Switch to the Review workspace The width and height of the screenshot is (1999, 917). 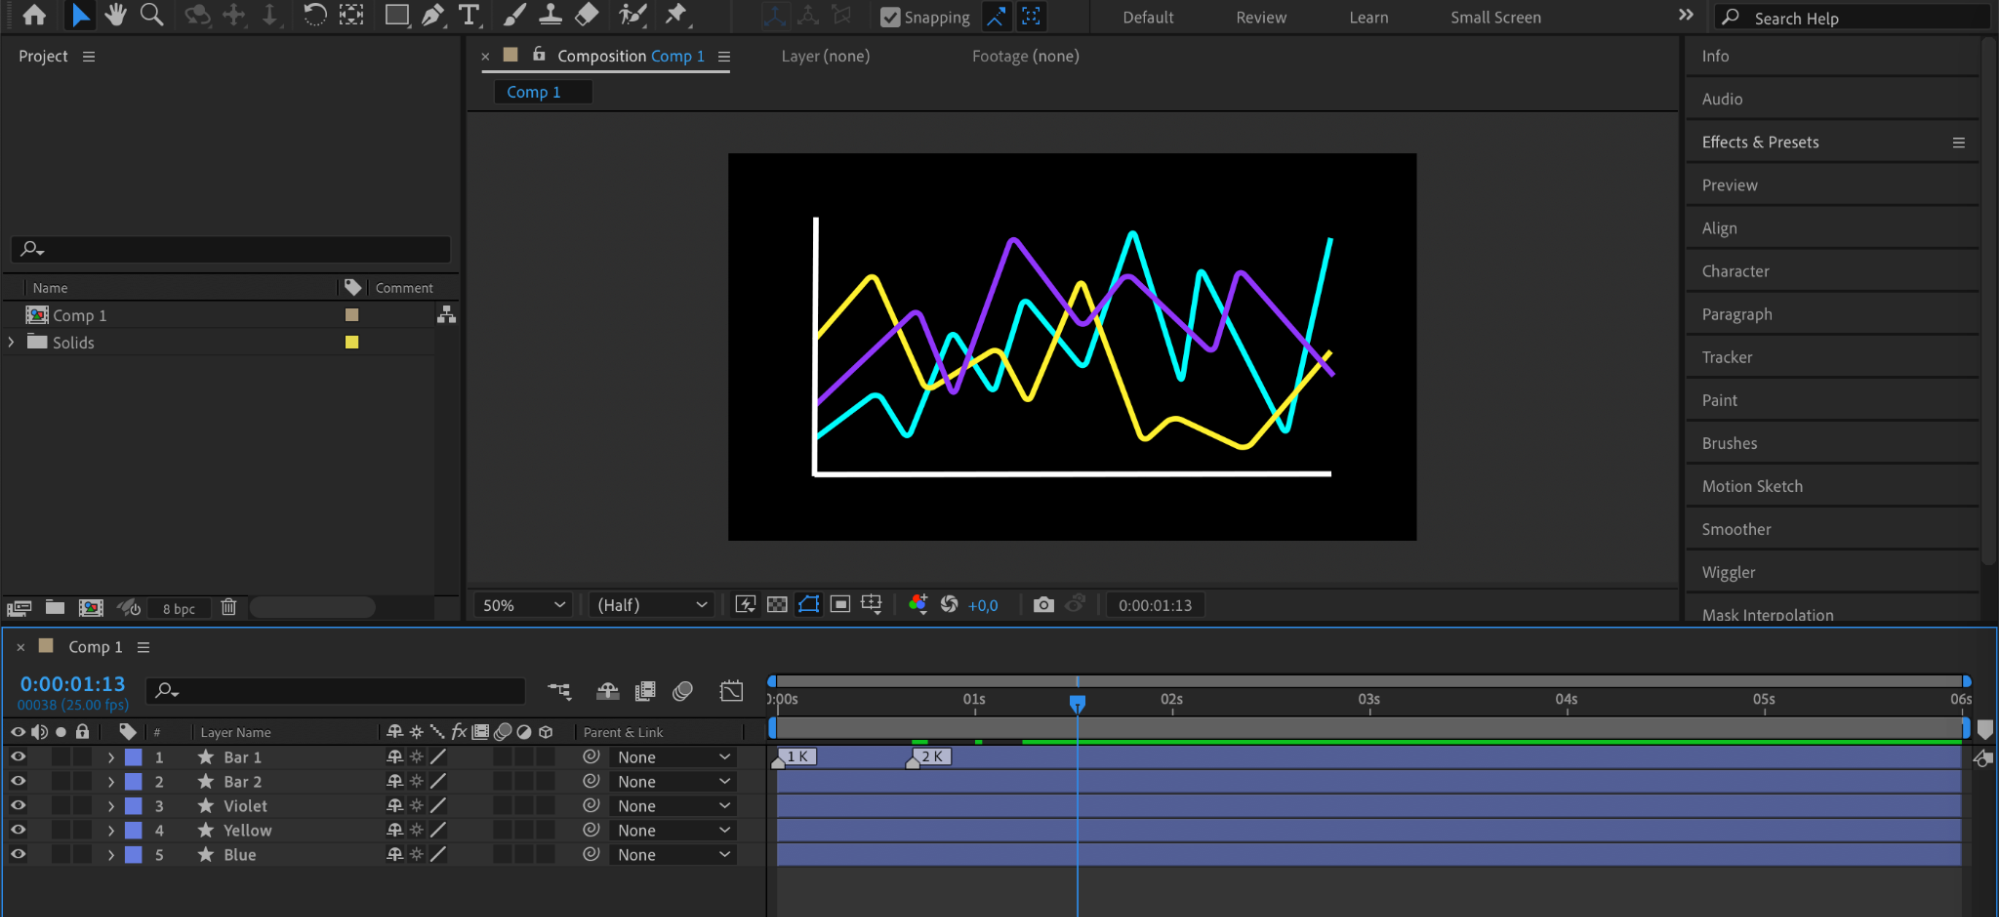1260,17
